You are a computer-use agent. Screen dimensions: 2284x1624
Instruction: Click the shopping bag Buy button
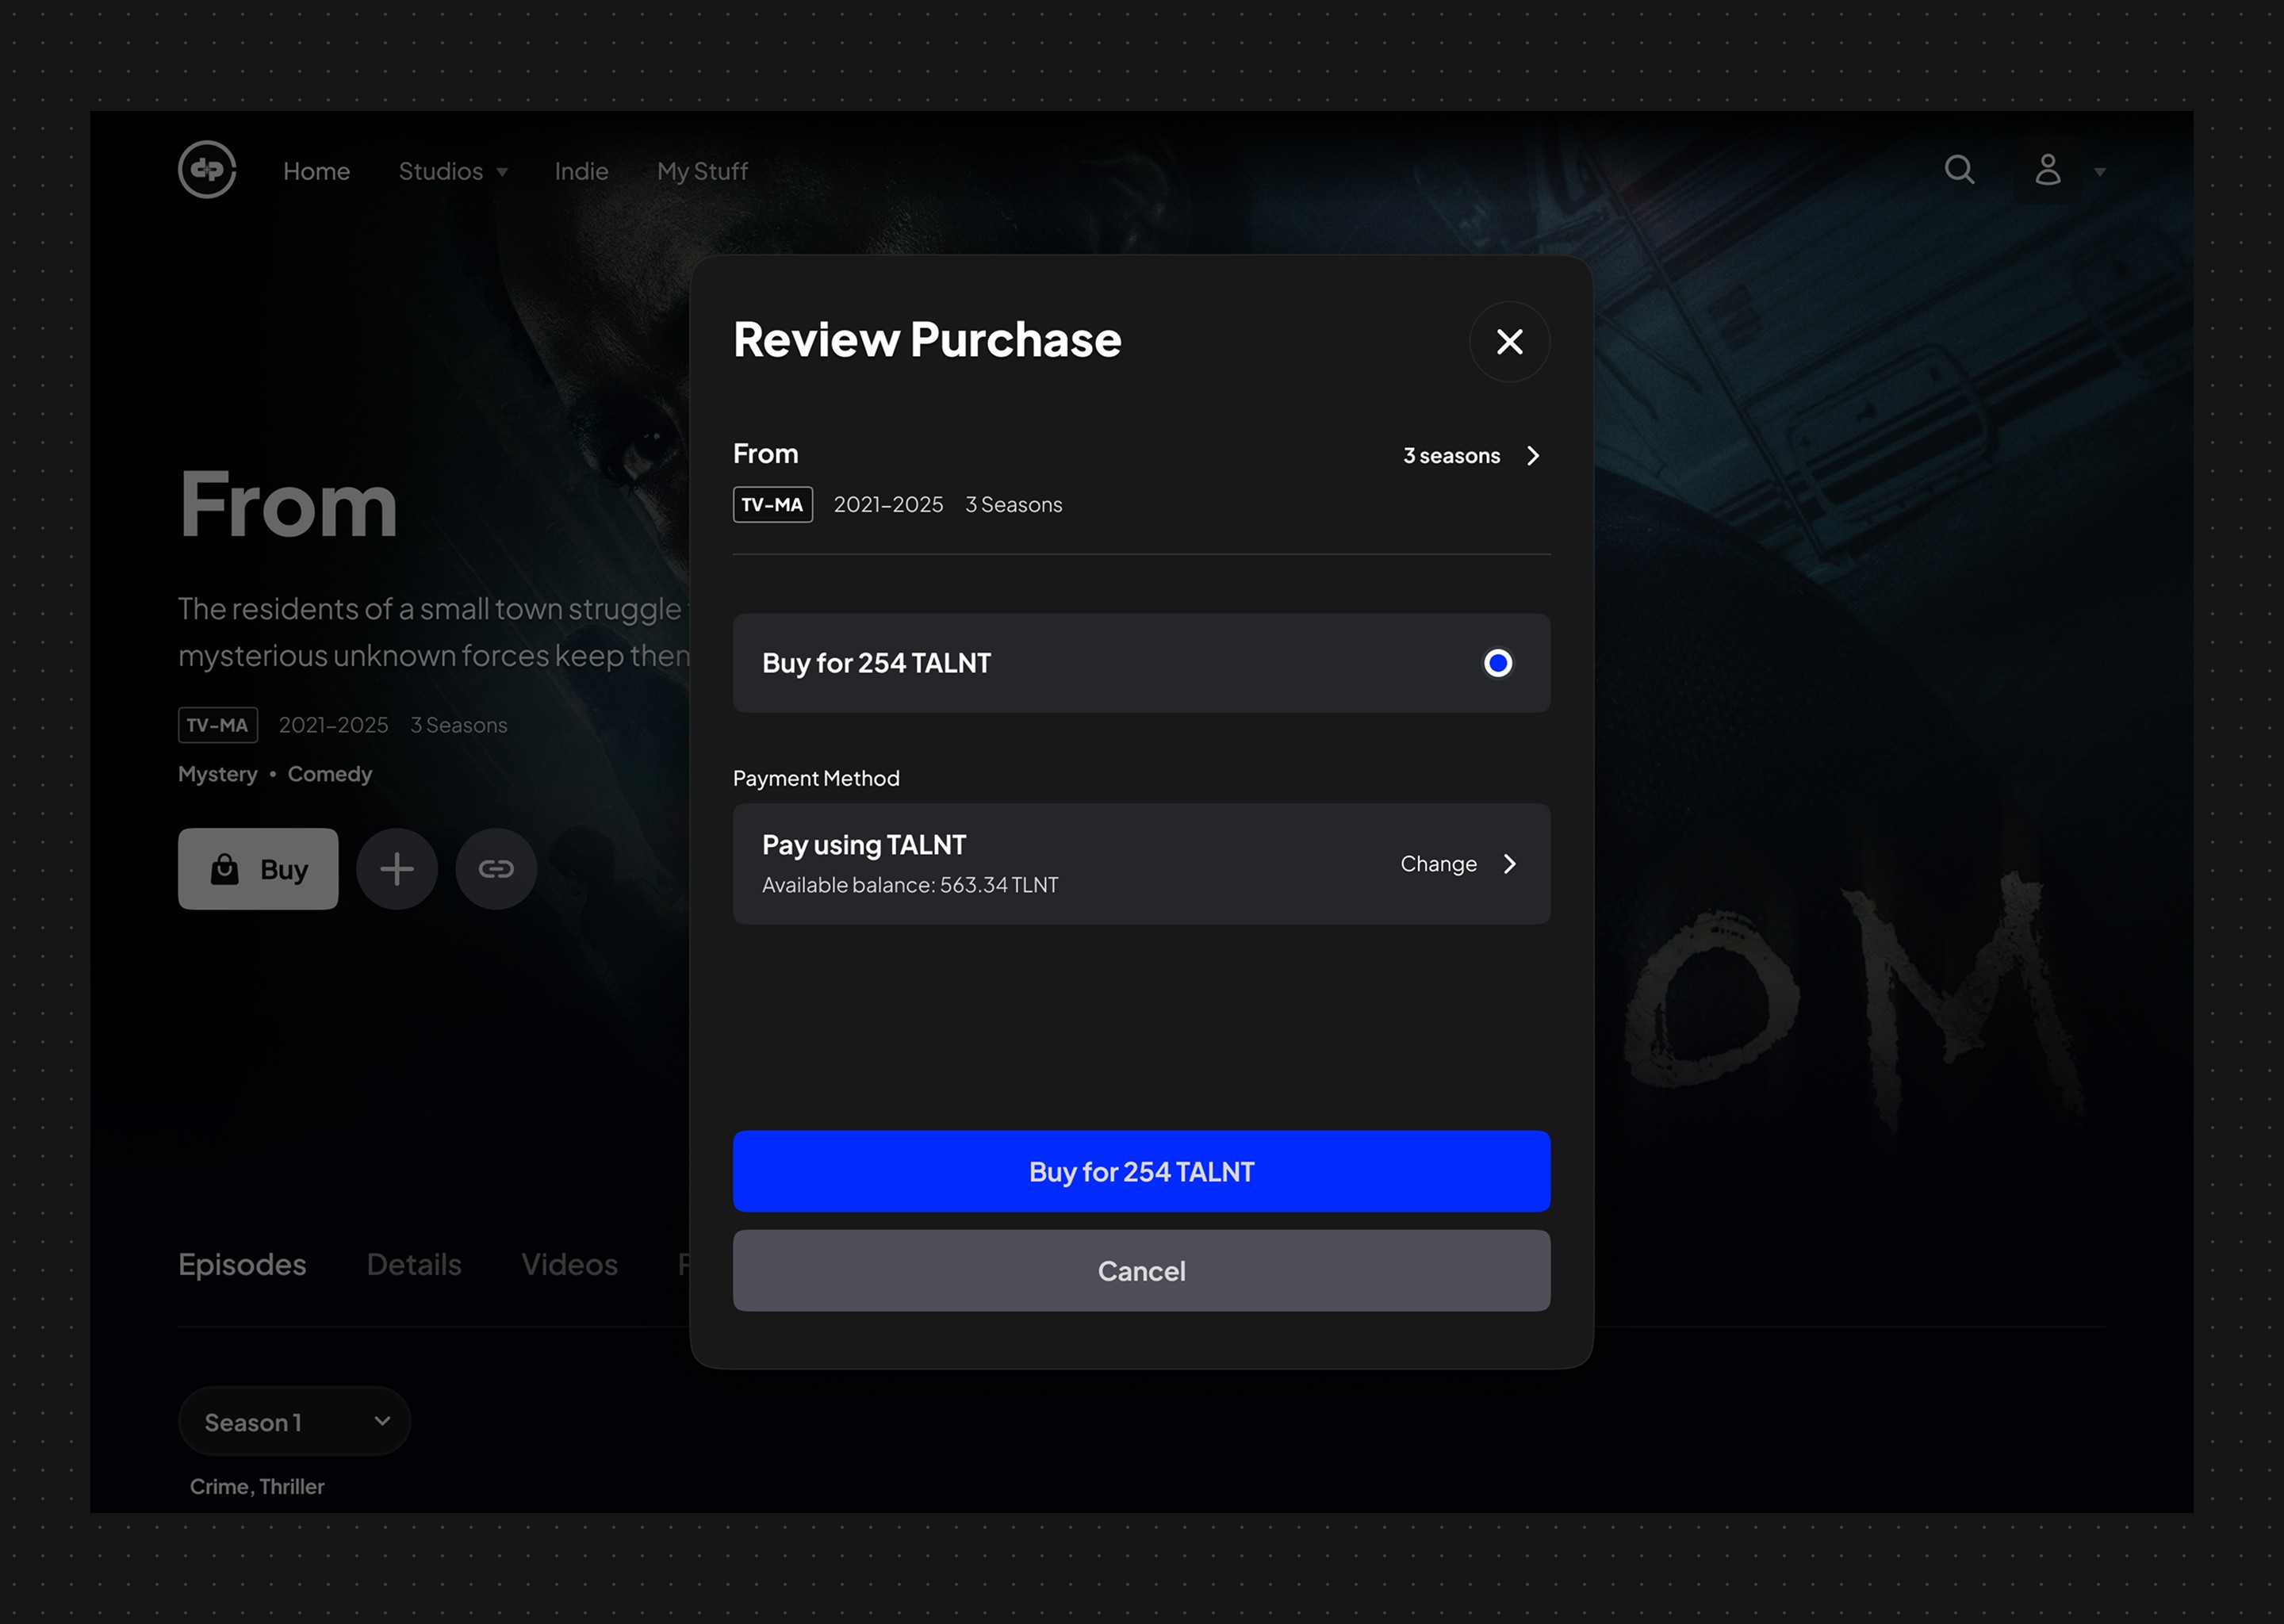258,869
